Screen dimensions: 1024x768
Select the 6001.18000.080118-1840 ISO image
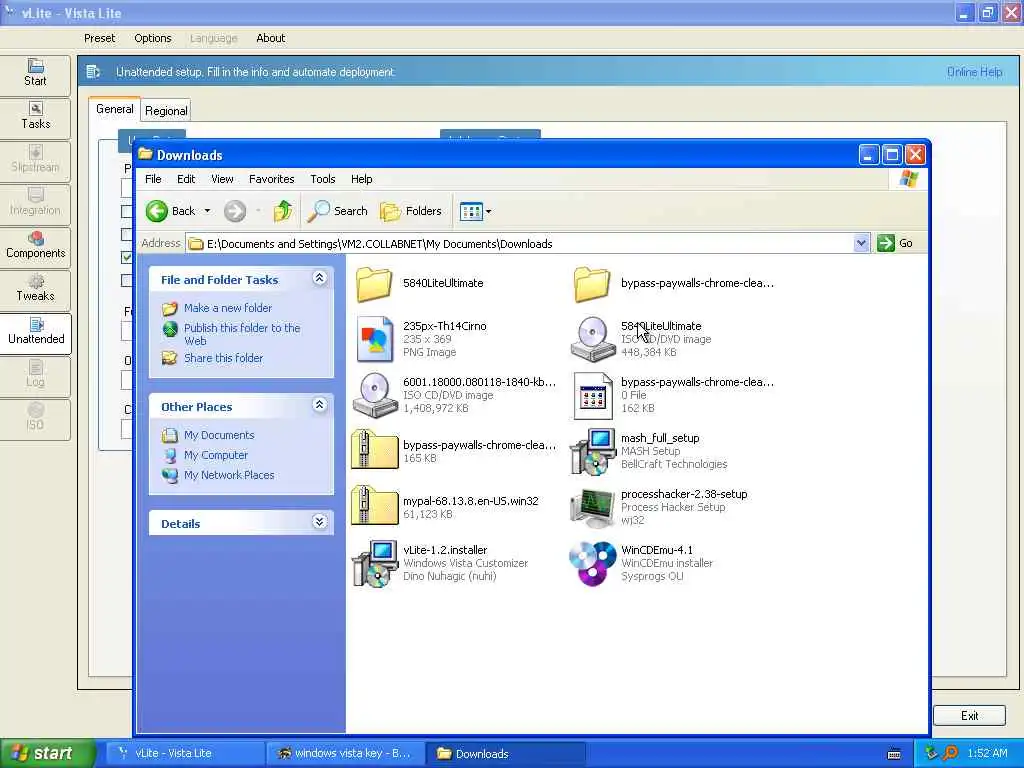click(x=375, y=394)
